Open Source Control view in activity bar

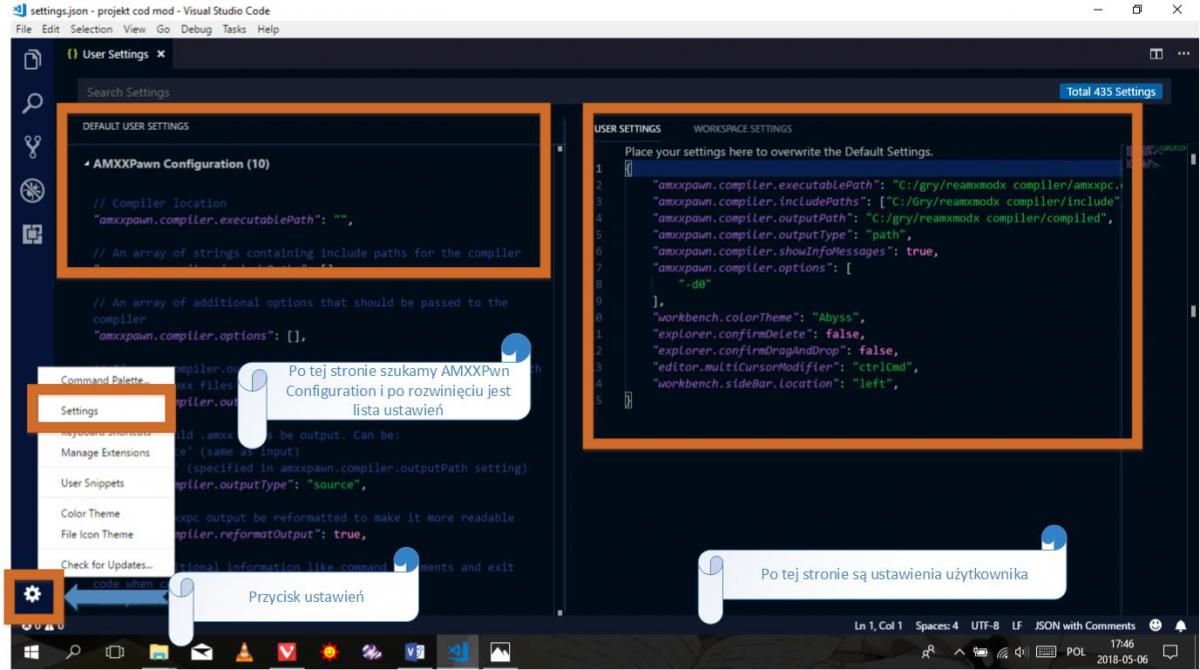33,147
